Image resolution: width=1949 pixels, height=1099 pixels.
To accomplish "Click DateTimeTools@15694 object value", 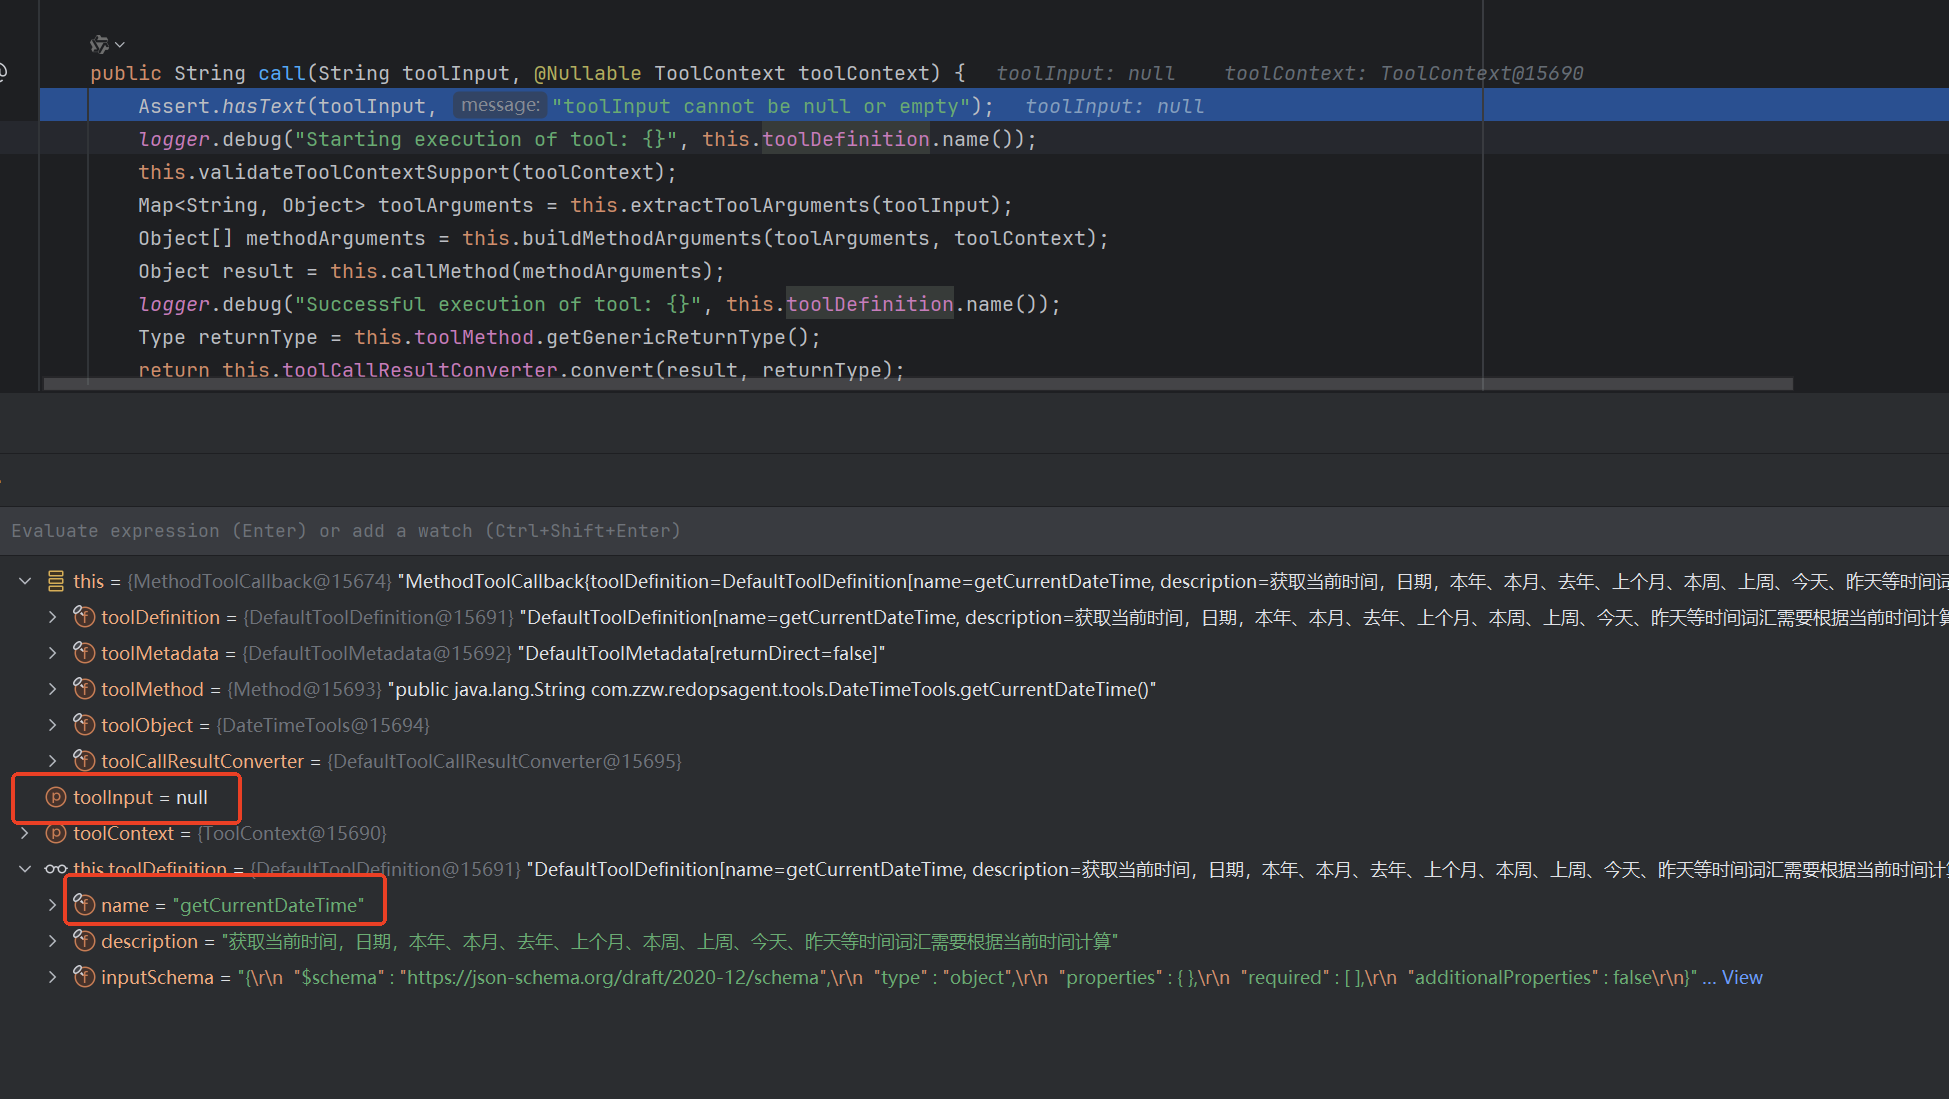I will point(323,725).
